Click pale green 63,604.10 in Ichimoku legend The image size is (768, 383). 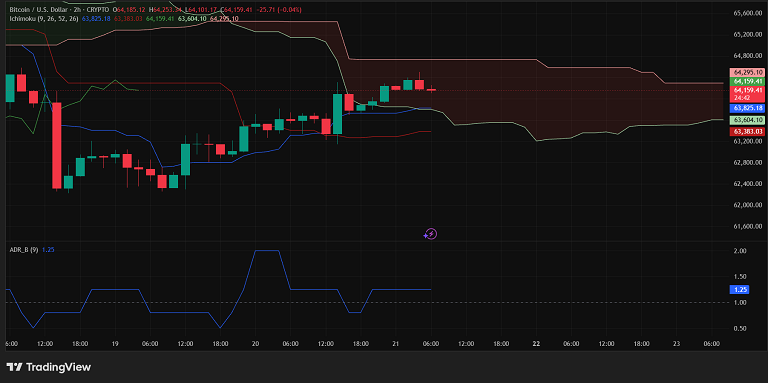click(192, 19)
